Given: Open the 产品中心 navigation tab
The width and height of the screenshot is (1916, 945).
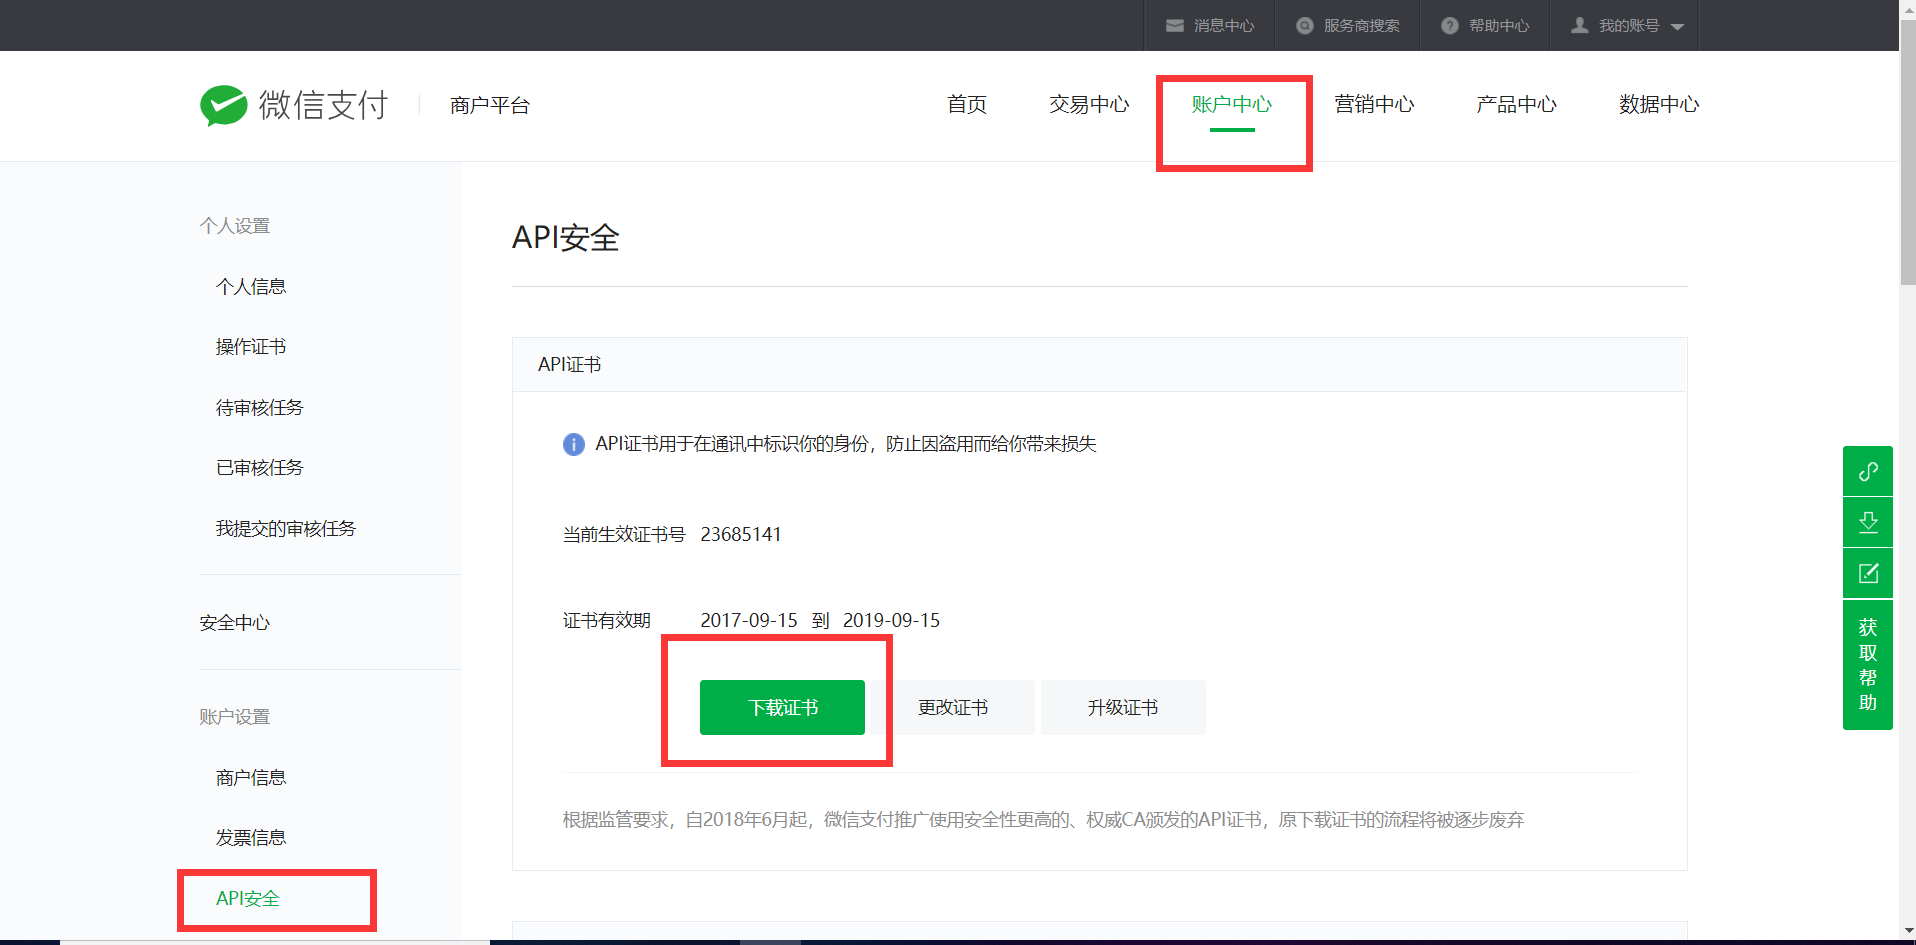Looking at the screenshot, I should [x=1516, y=104].
